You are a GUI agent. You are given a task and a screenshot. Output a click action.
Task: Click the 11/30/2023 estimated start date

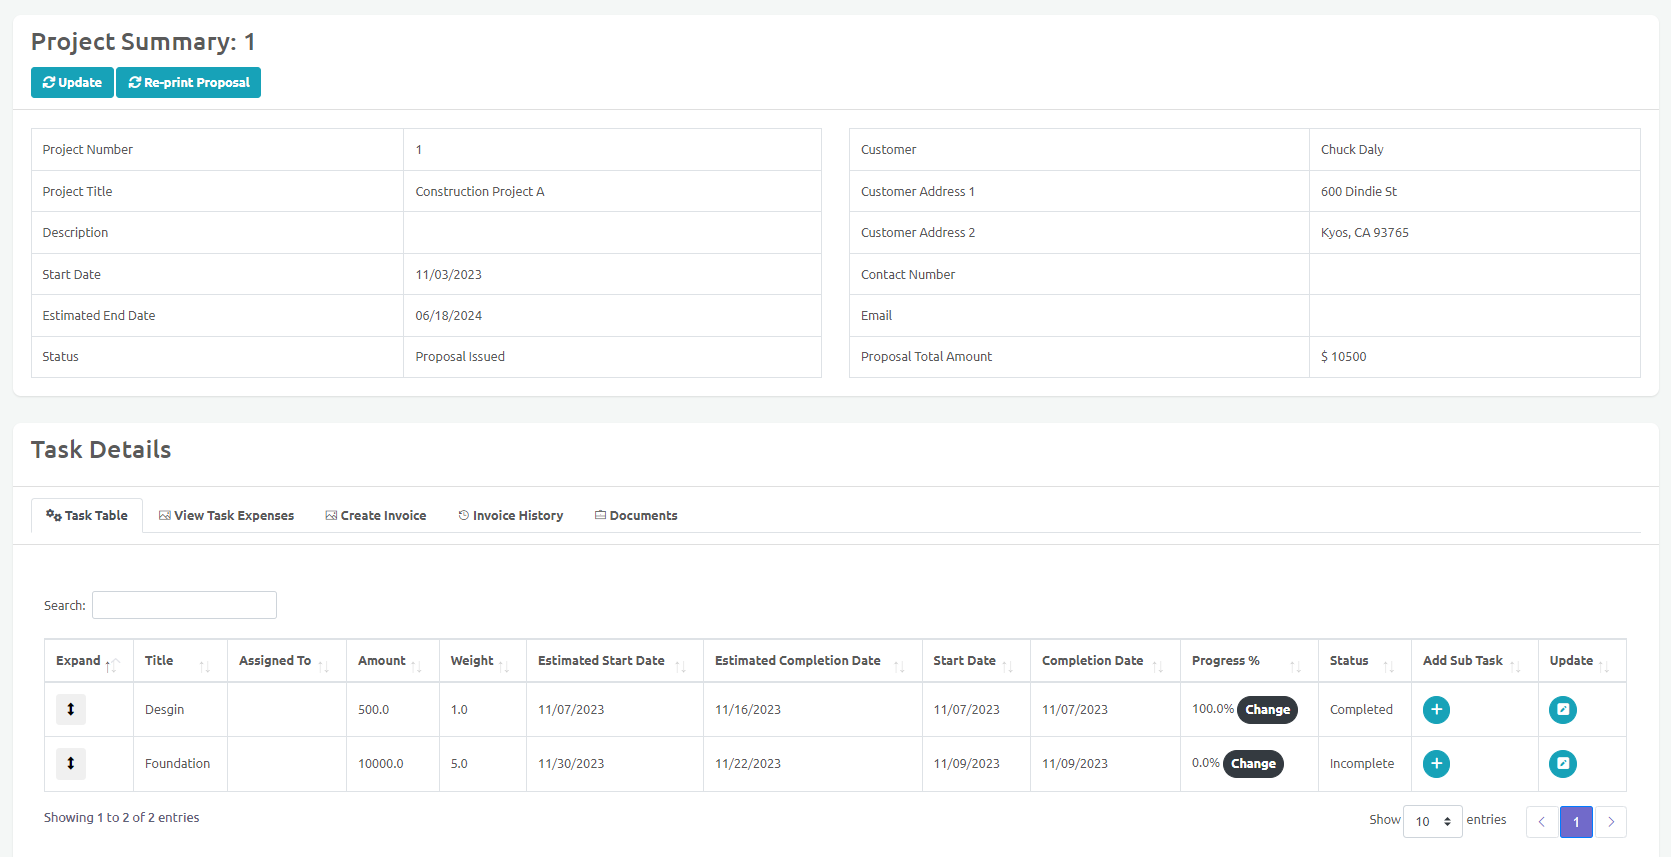point(571,764)
